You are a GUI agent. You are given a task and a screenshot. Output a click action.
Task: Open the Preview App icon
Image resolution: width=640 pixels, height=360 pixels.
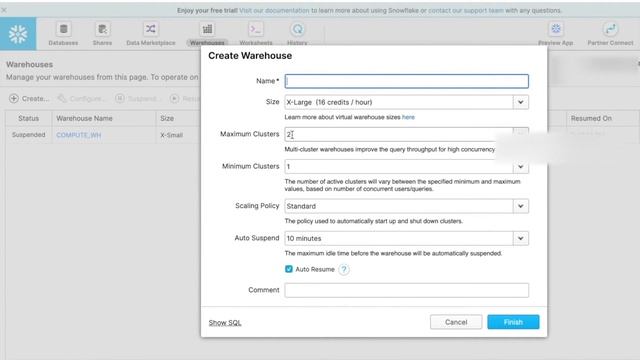(x=556, y=29)
